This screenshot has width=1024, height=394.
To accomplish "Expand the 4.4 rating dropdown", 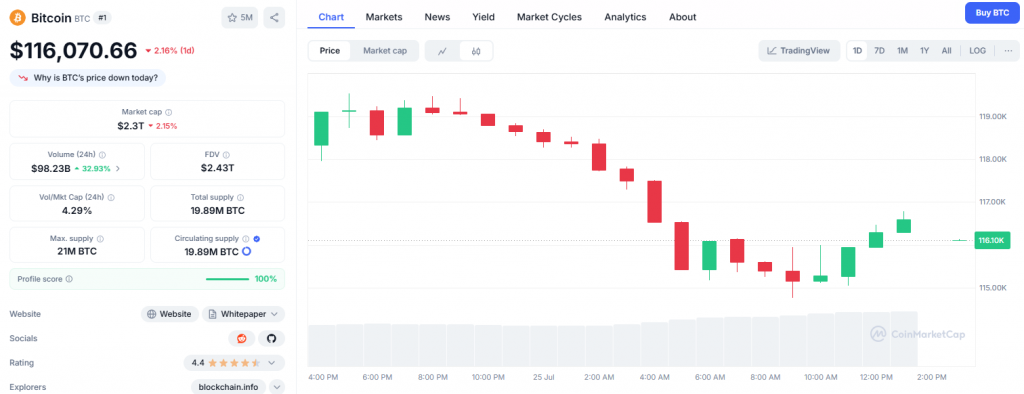I will tap(234, 363).
